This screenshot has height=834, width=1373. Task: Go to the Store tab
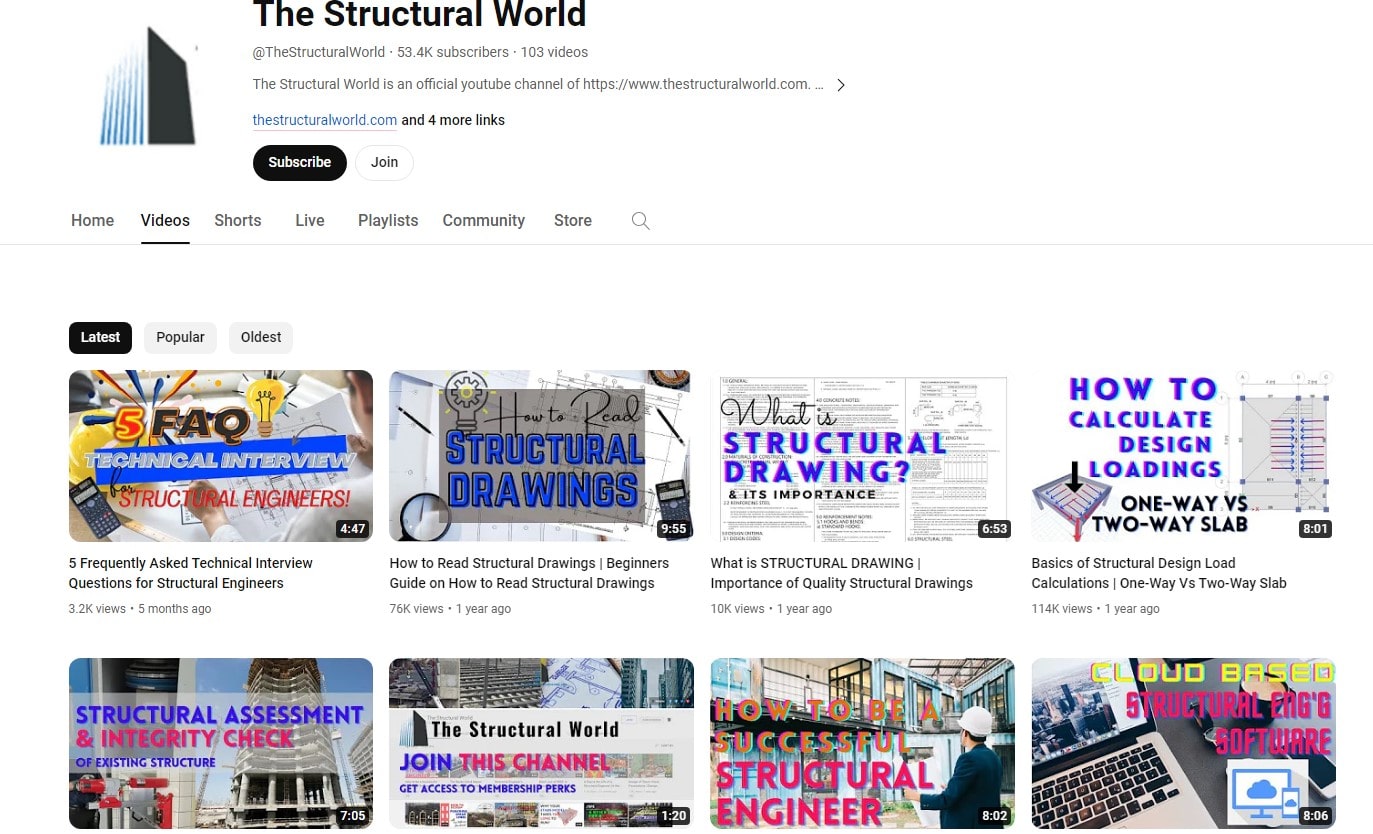tap(573, 220)
